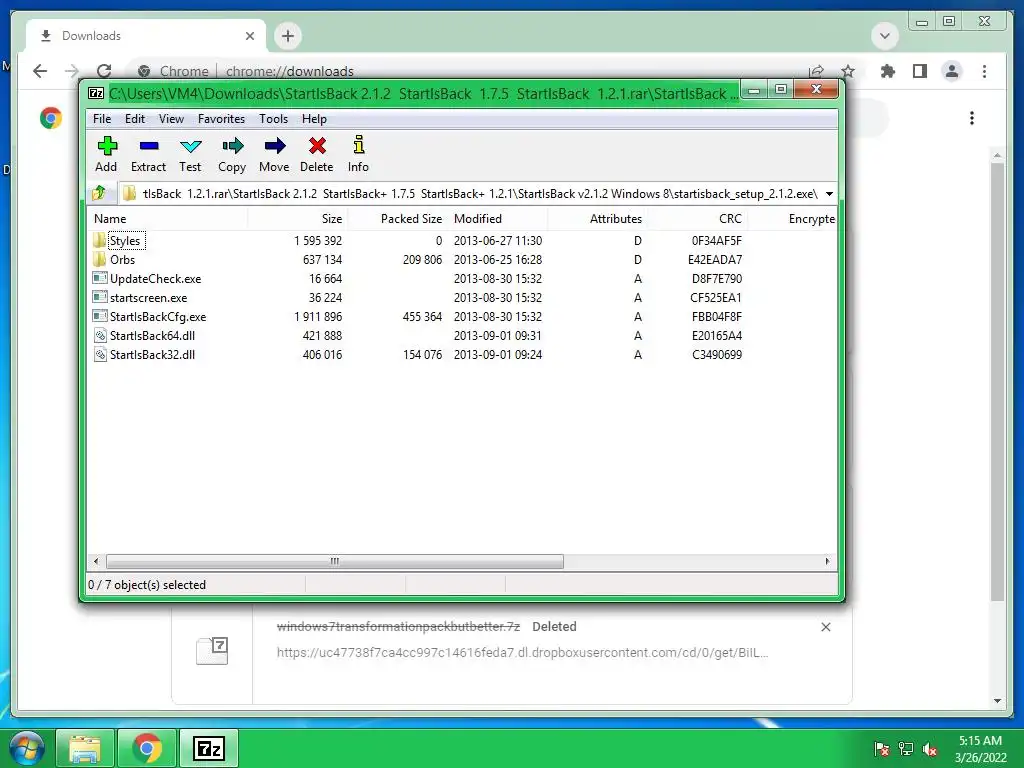Reload the Chrome downloads page
Viewport: 1024px width, 768px height.
(104, 71)
